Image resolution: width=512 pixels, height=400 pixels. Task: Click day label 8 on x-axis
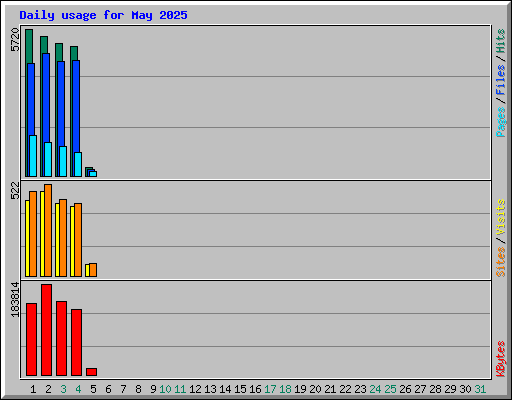138,389
